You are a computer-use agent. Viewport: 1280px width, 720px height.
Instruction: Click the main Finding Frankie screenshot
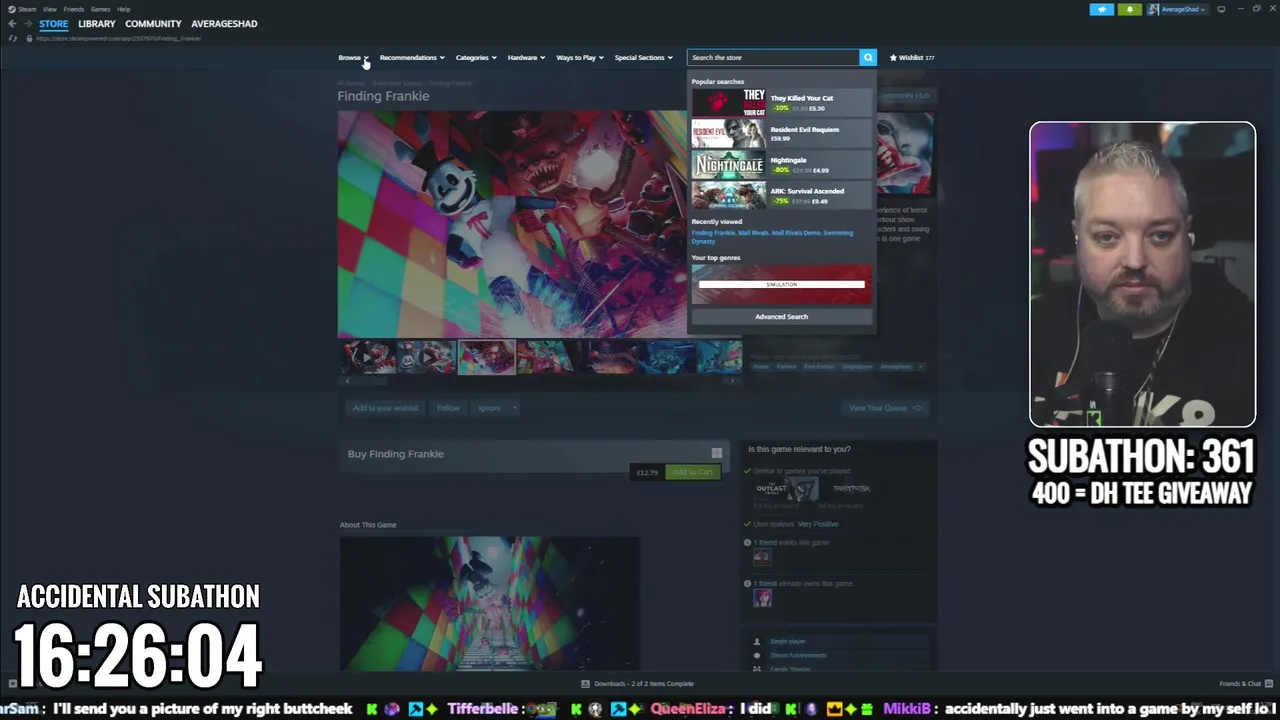click(x=512, y=224)
